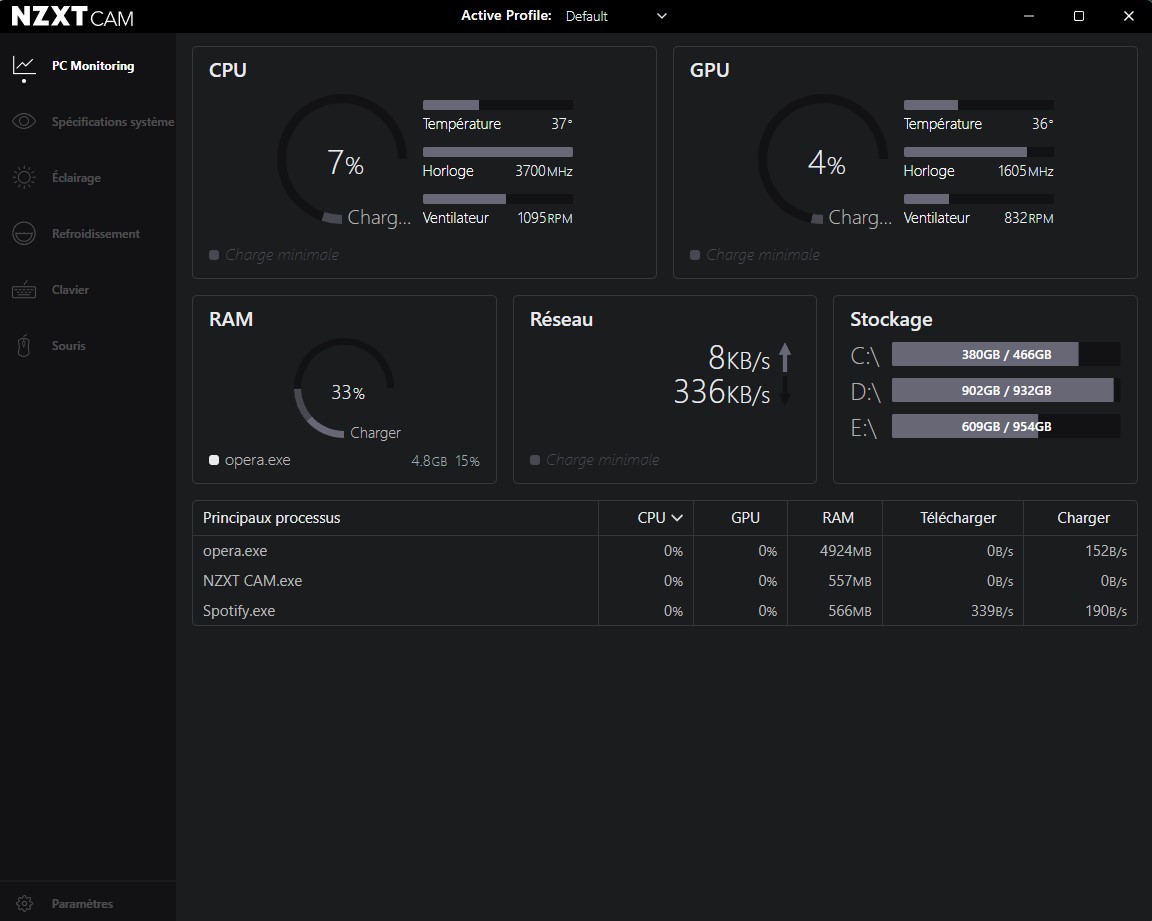Click the Clavier keyboard icon
Image resolution: width=1152 pixels, height=921 pixels.
tap(24, 290)
